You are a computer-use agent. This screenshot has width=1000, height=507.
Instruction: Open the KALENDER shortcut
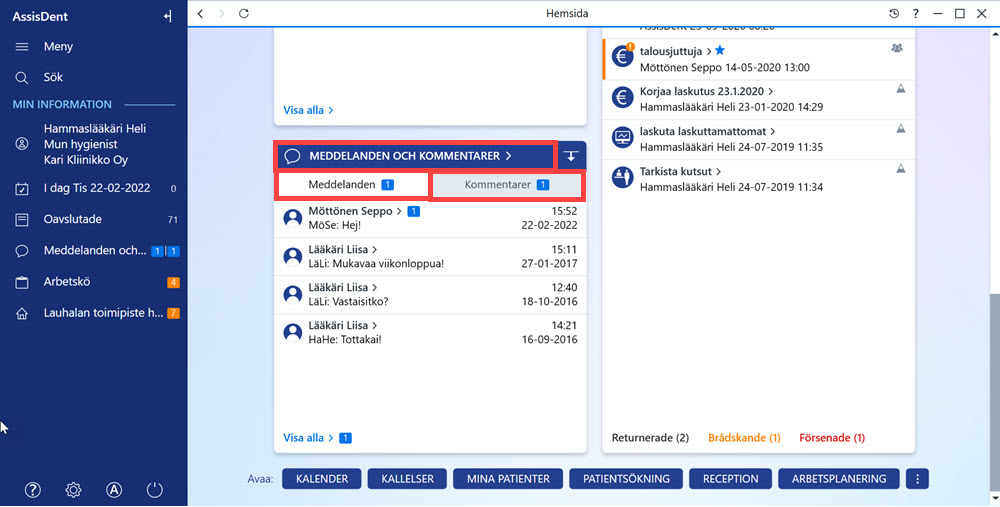[322, 479]
